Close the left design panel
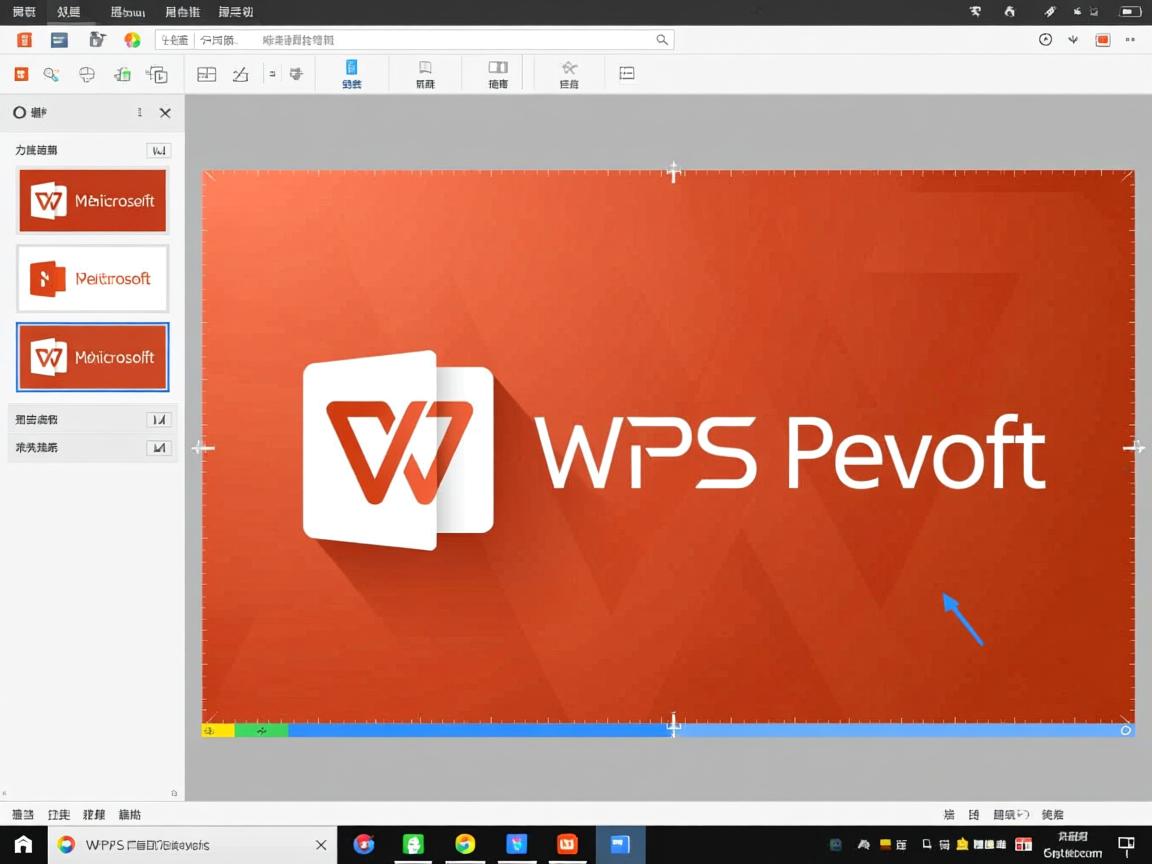Screen dimensions: 1152x864 165,113
